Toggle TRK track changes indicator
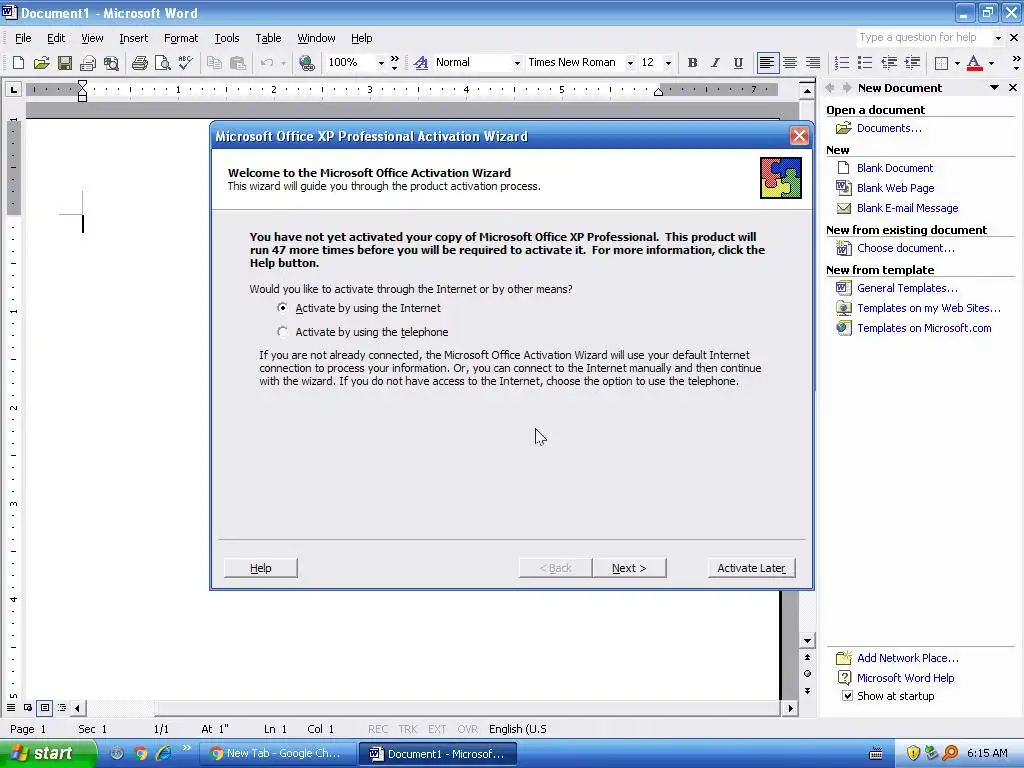This screenshot has height=768, width=1024. 408,729
